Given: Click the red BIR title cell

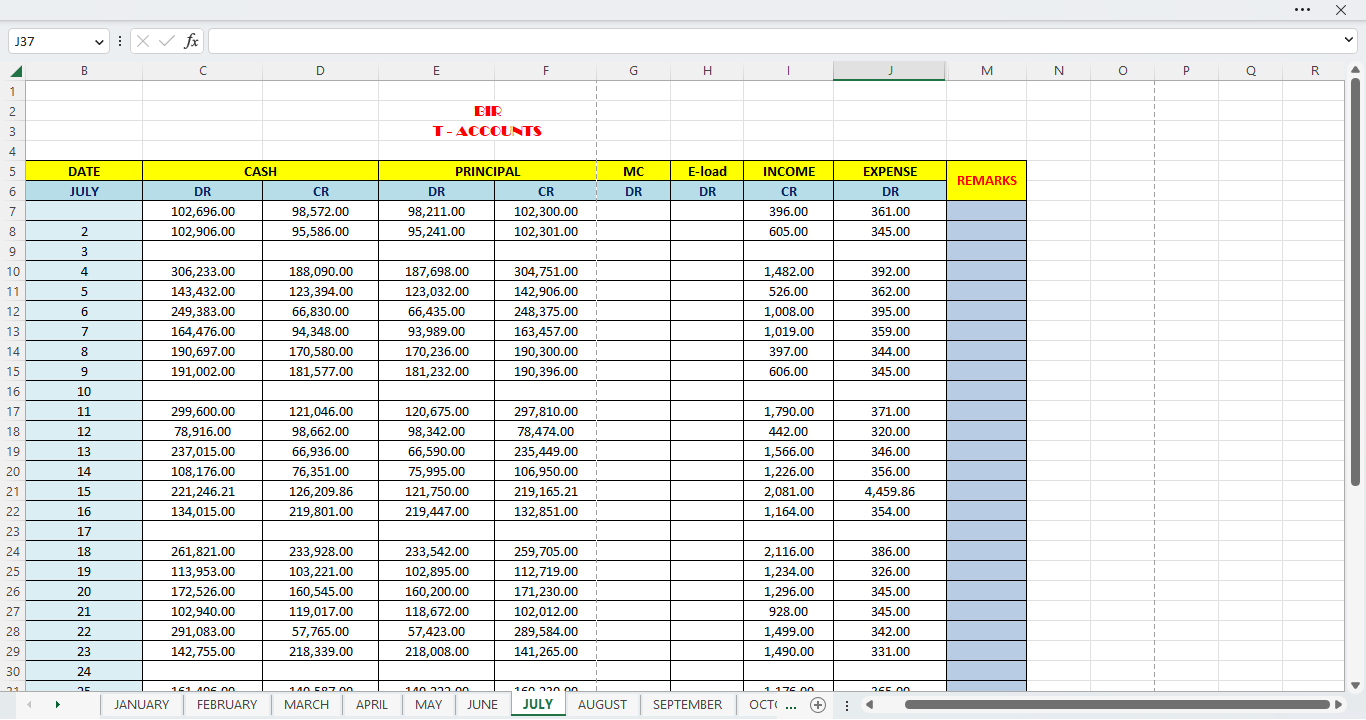Looking at the screenshot, I should [488, 111].
